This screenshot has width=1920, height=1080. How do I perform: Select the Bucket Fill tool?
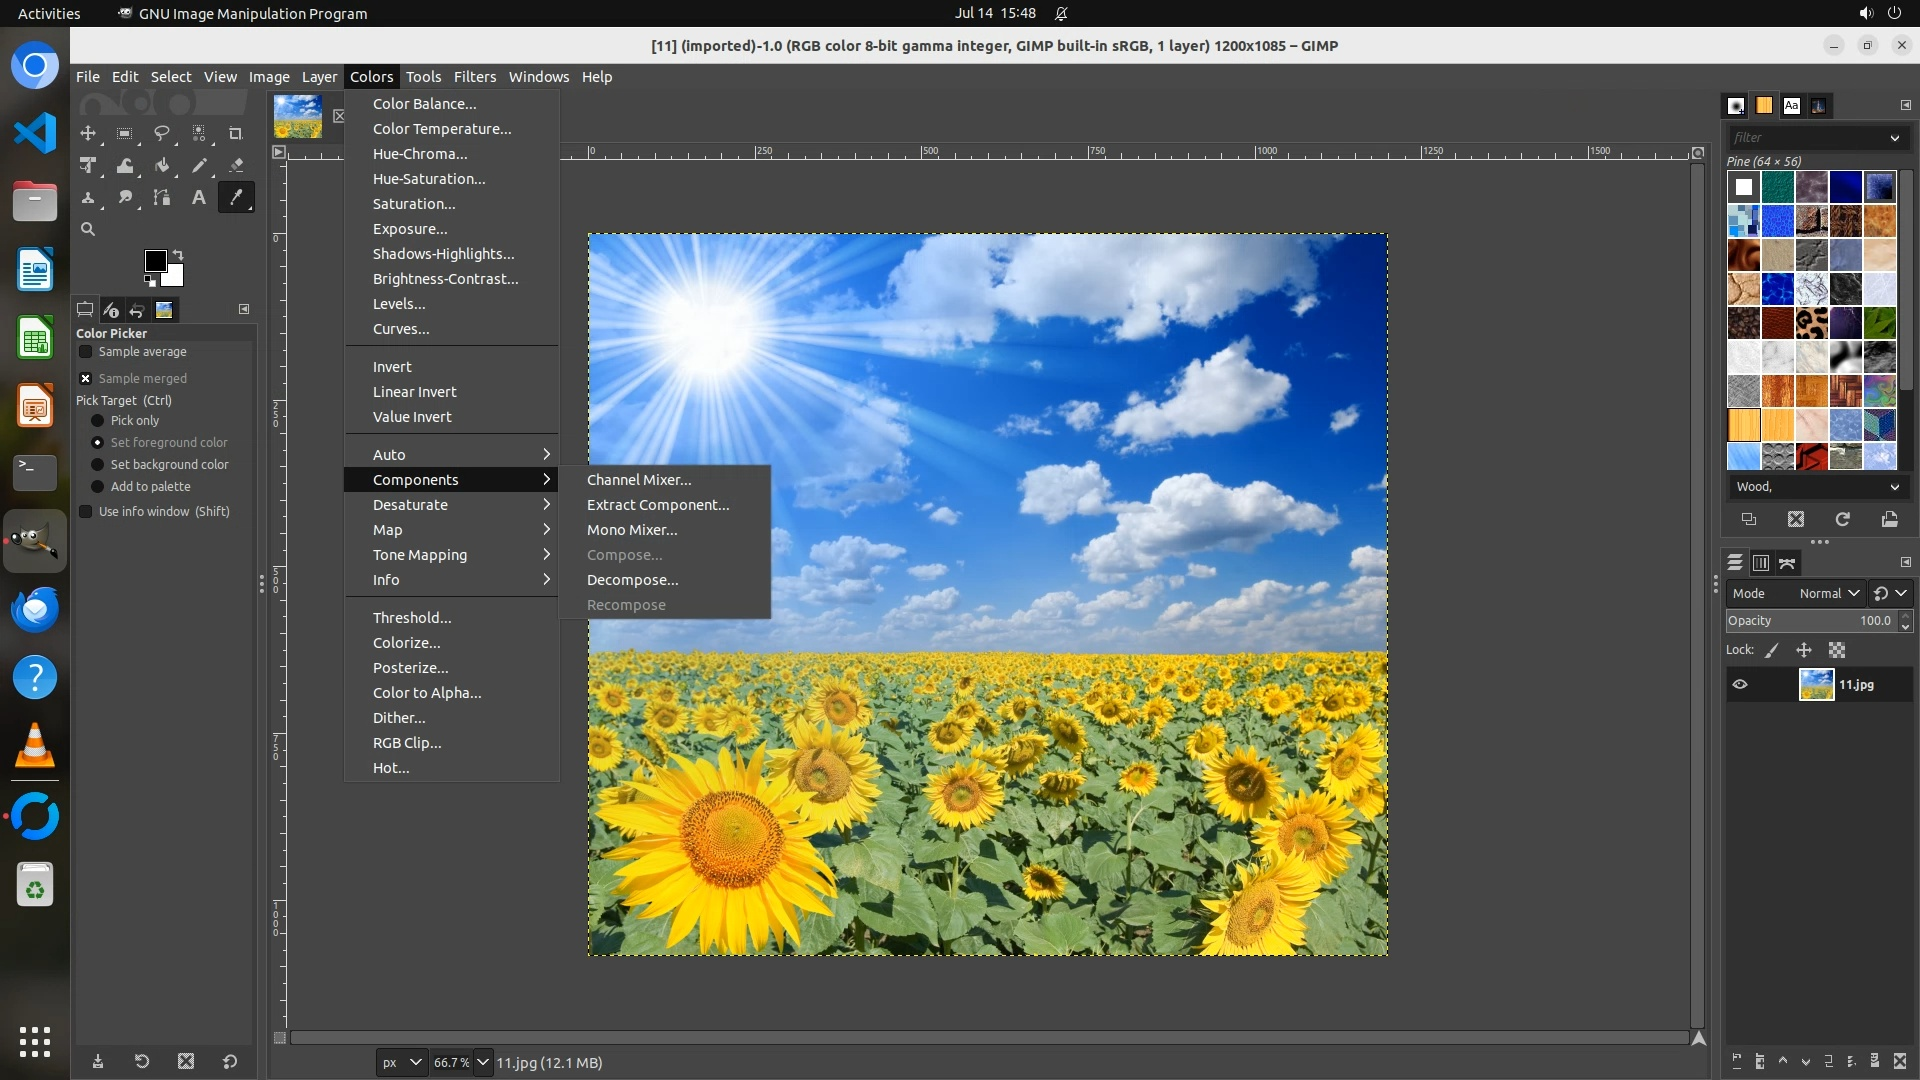[x=162, y=166]
